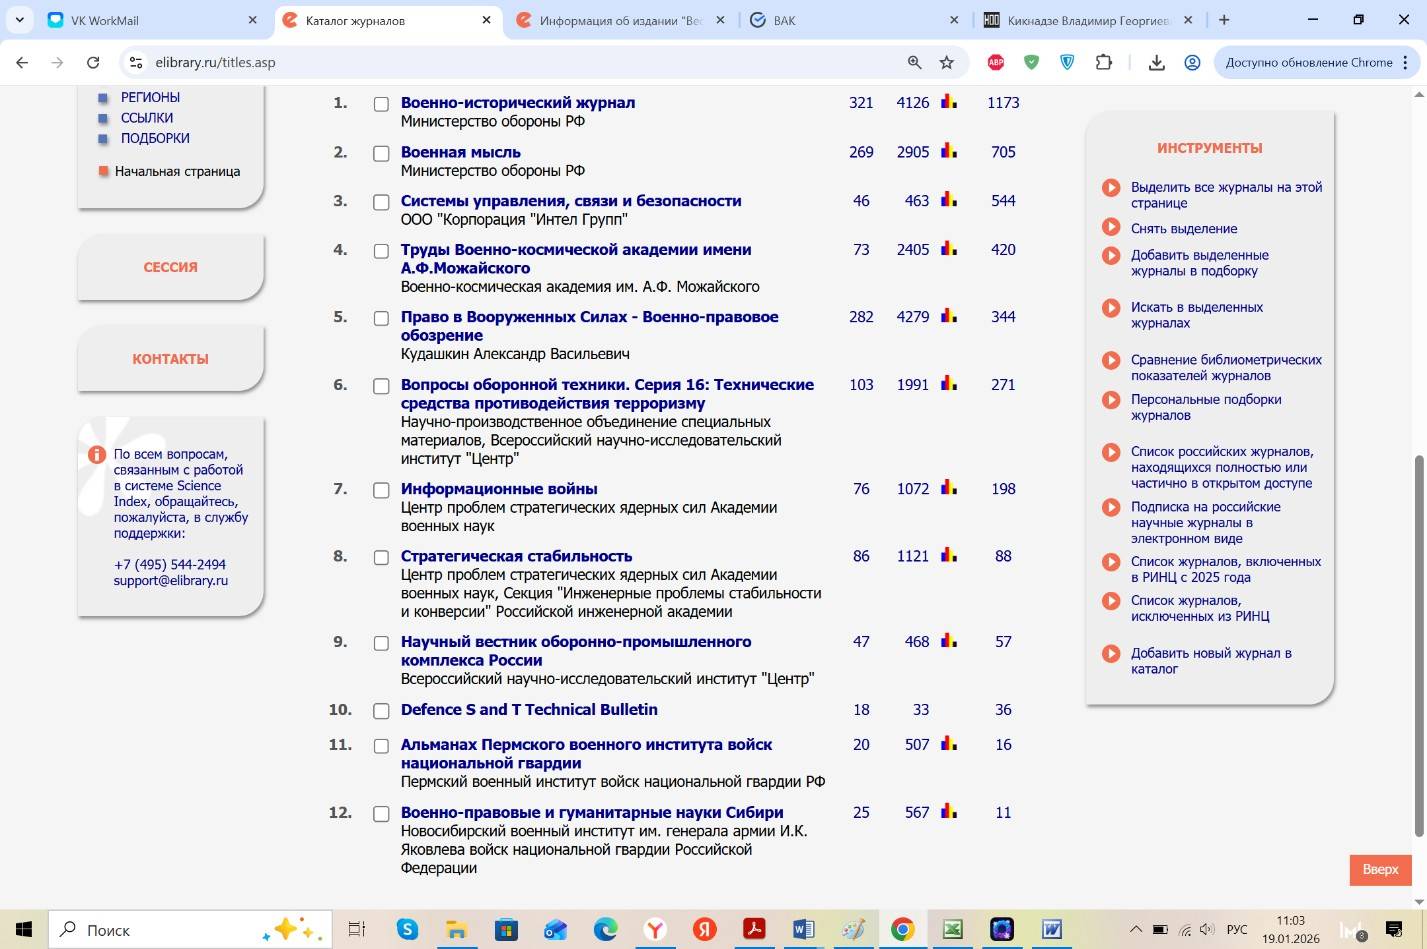Tick checkbox for Стратегическая стабильность
The width and height of the screenshot is (1427, 949).
(x=381, y=557)
